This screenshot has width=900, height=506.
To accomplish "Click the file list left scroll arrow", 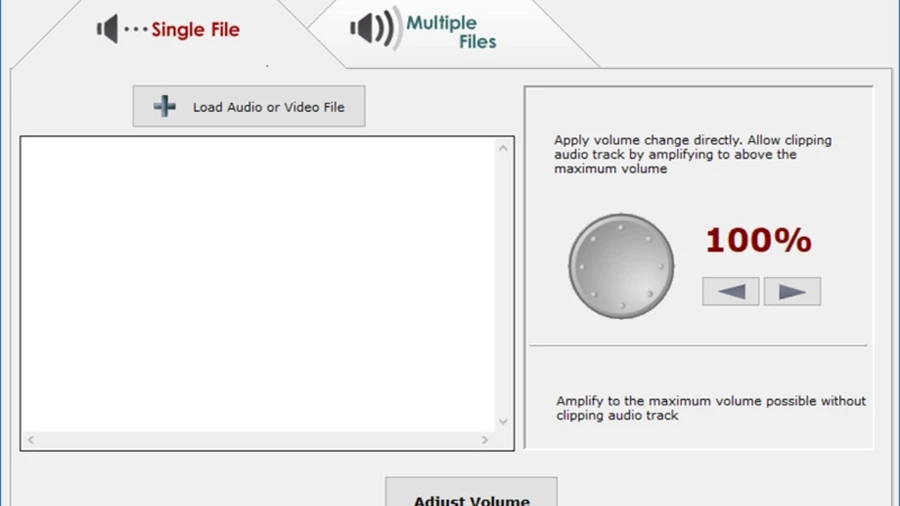I will coord(31,440).
